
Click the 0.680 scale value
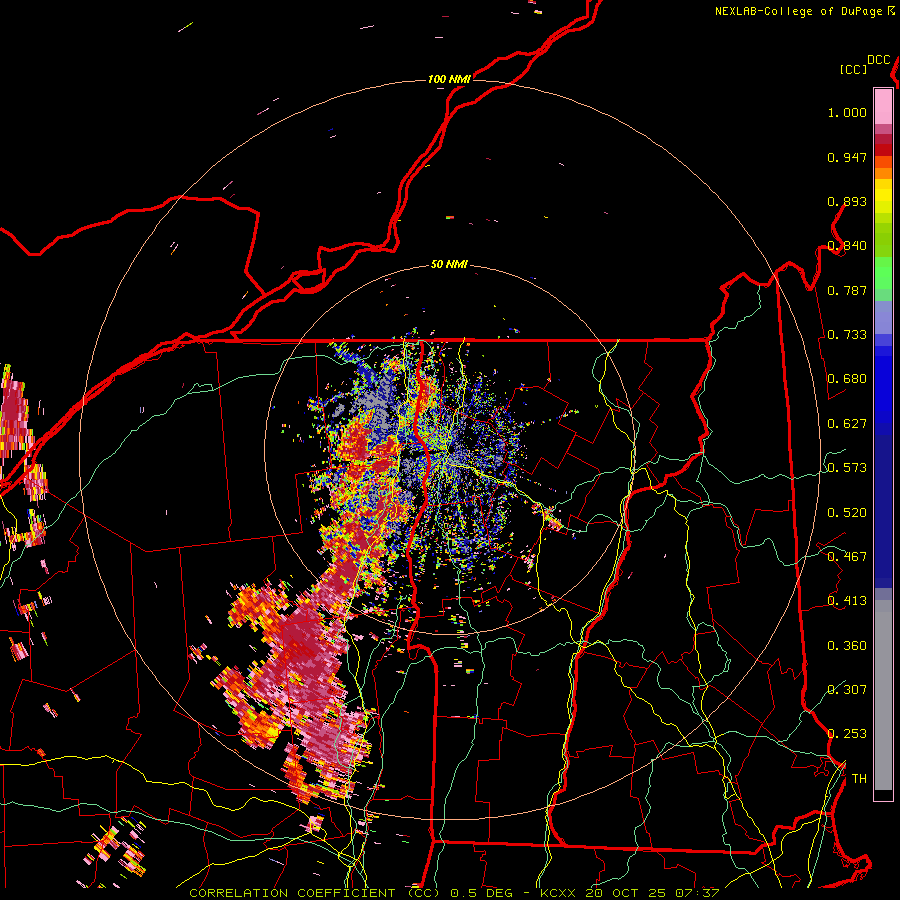click(847, 379)
